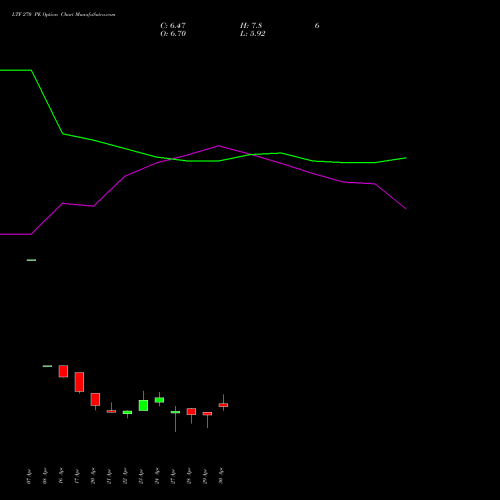This screenshot has height=500, width=500.
Task: Click the '27 Apr' date axis label
Action: click(173, 477)
